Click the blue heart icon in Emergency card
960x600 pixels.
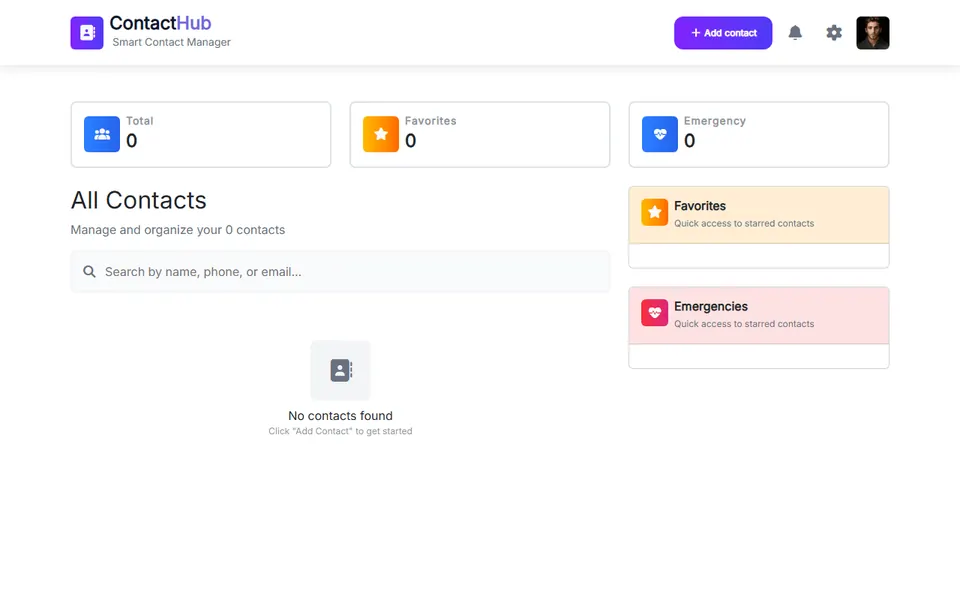coord(659,134)
